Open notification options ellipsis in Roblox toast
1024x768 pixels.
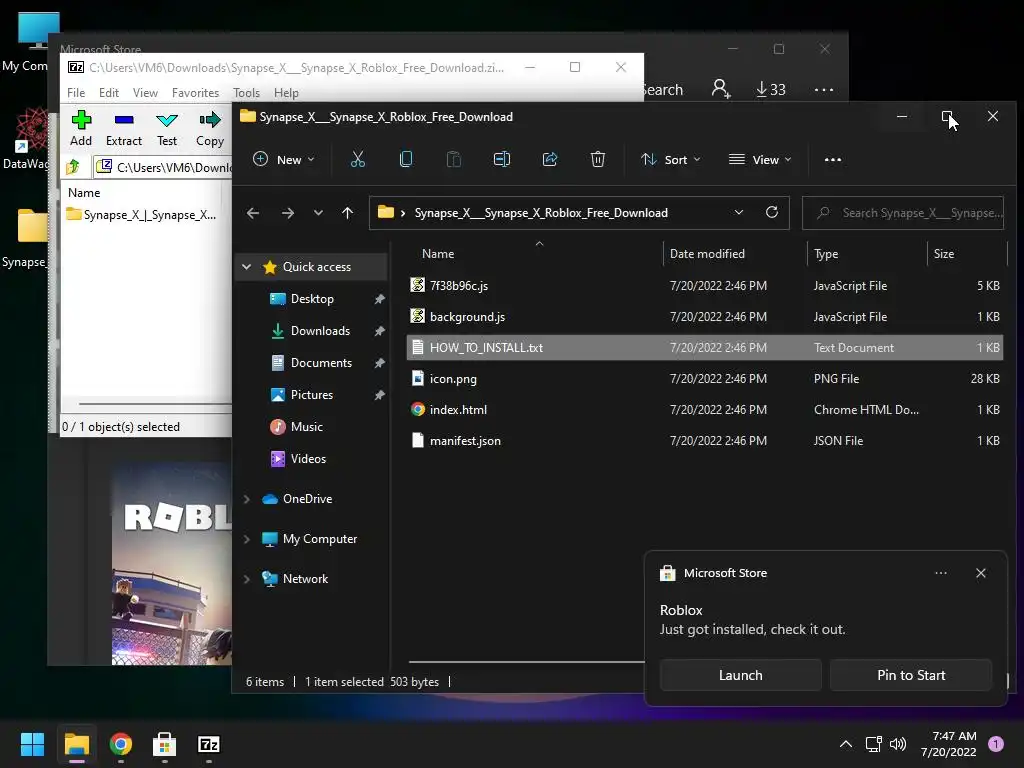[x=941, y=573]
